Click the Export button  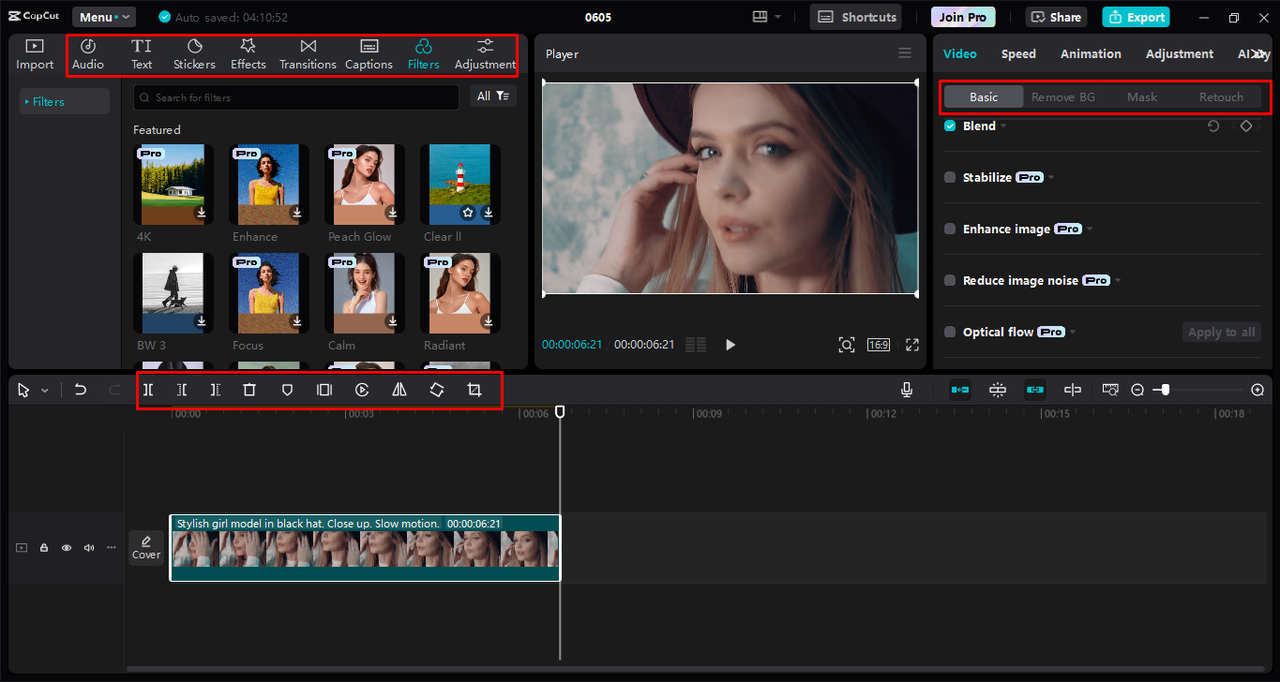pos(1136,17)
